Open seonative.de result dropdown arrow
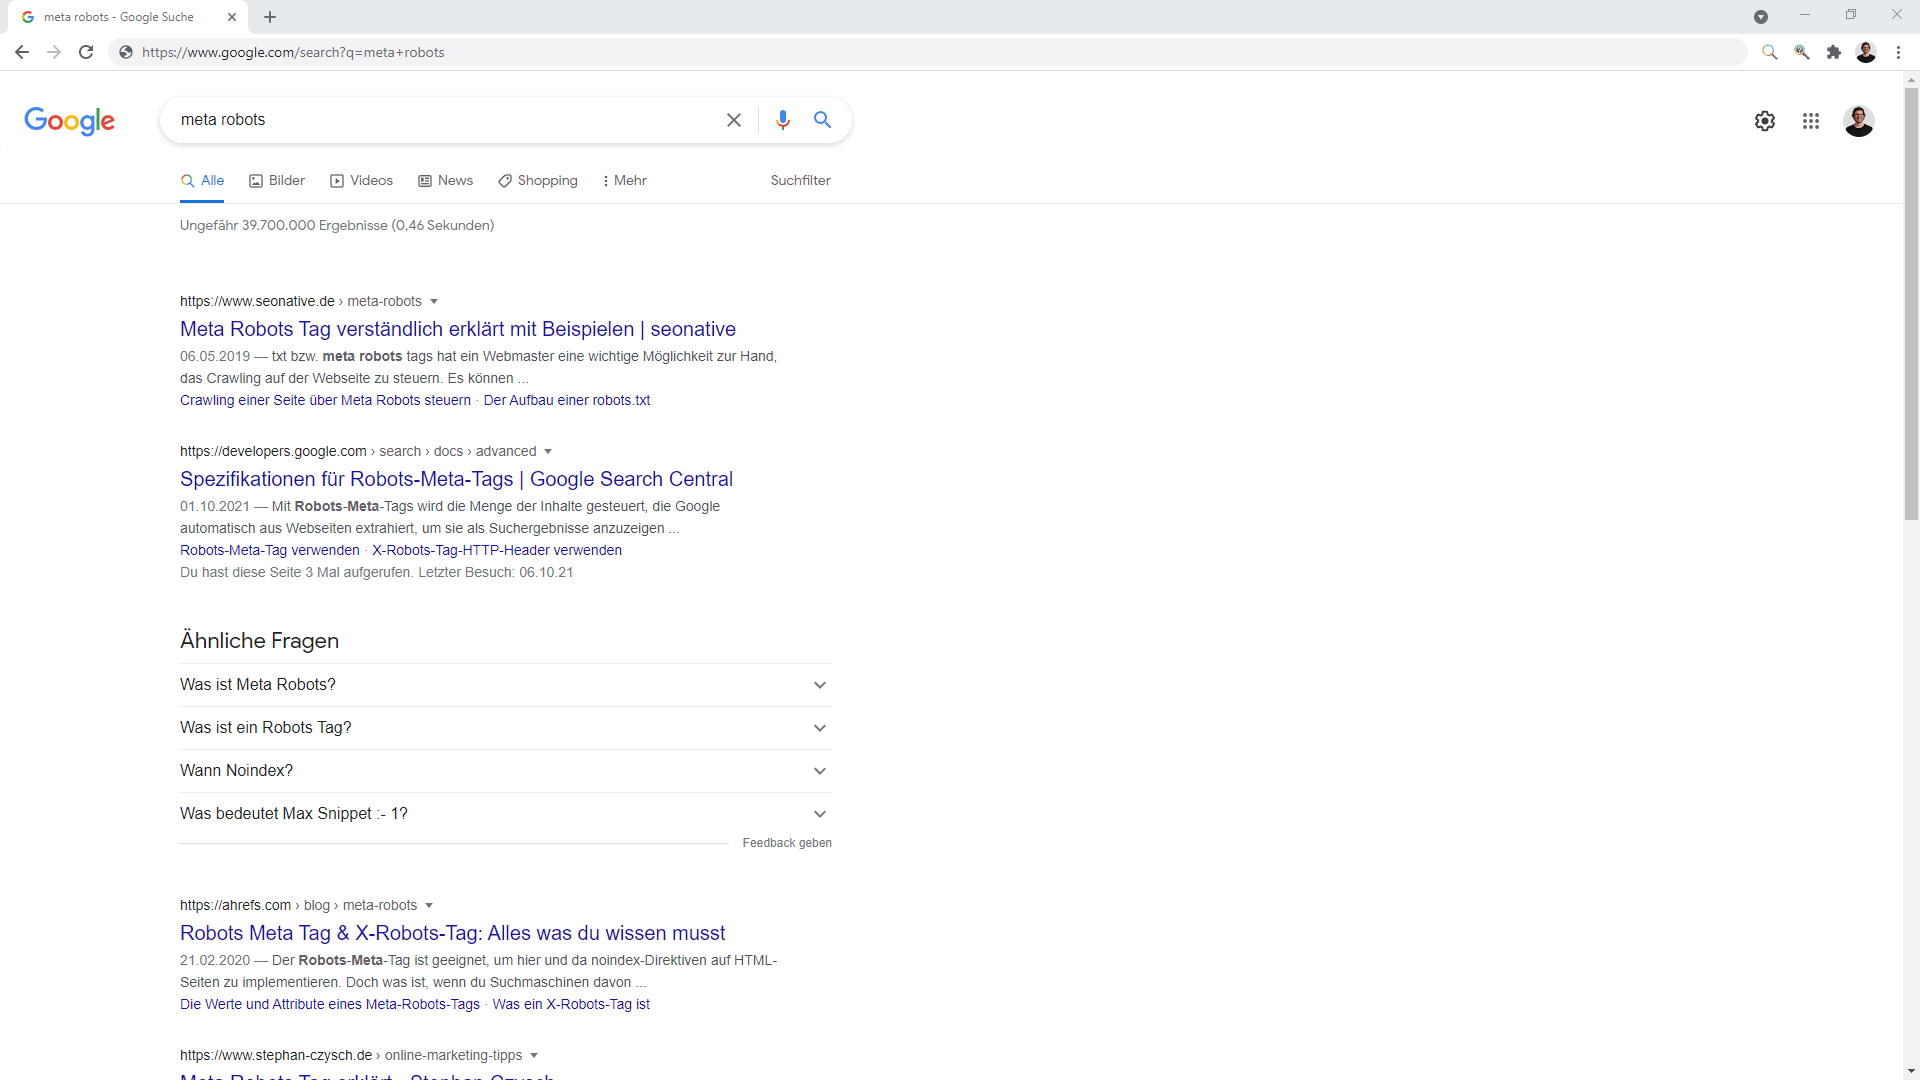 coord(434,301)
